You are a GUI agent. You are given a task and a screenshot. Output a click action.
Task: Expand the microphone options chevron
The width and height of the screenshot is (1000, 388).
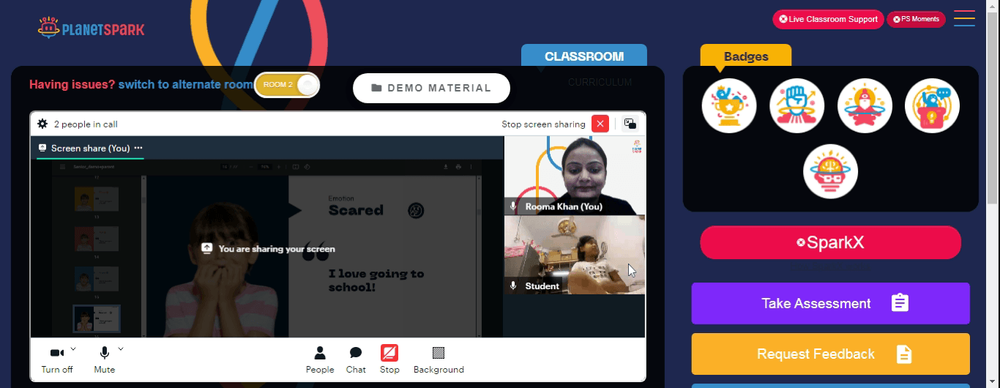(x=121, y=348)
